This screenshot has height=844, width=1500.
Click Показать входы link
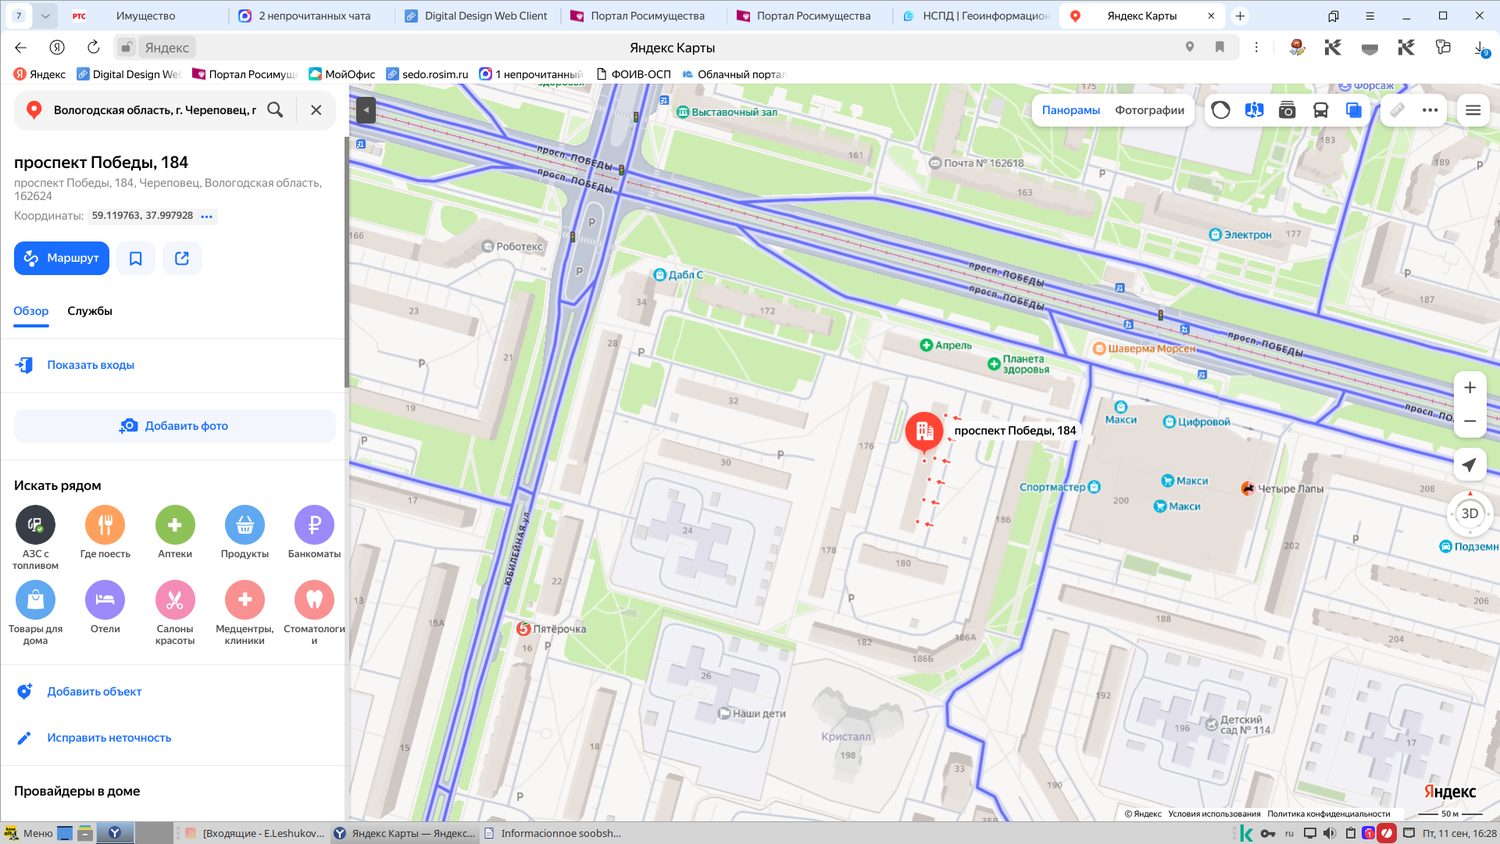tap(90, 365)
